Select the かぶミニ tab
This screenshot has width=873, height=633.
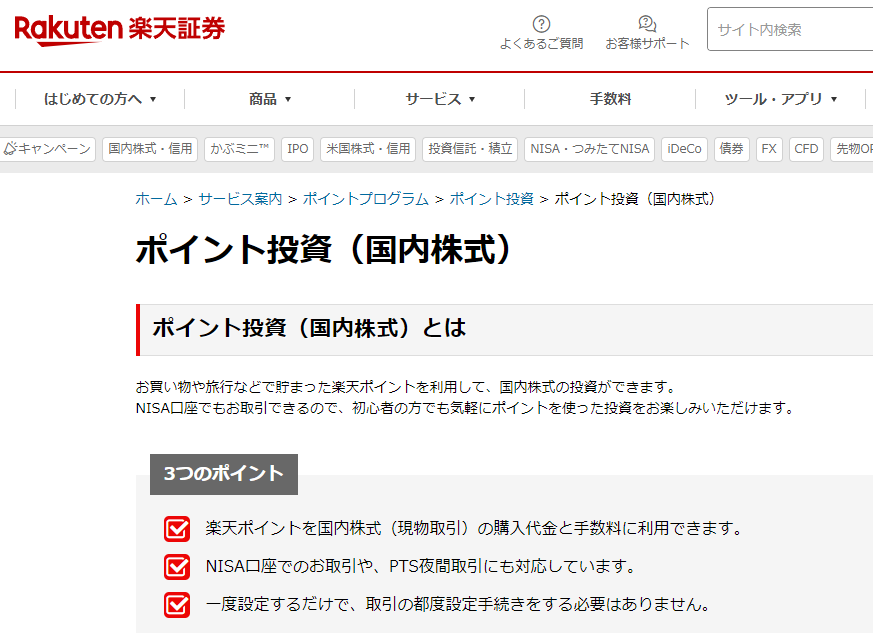point(239,149)
